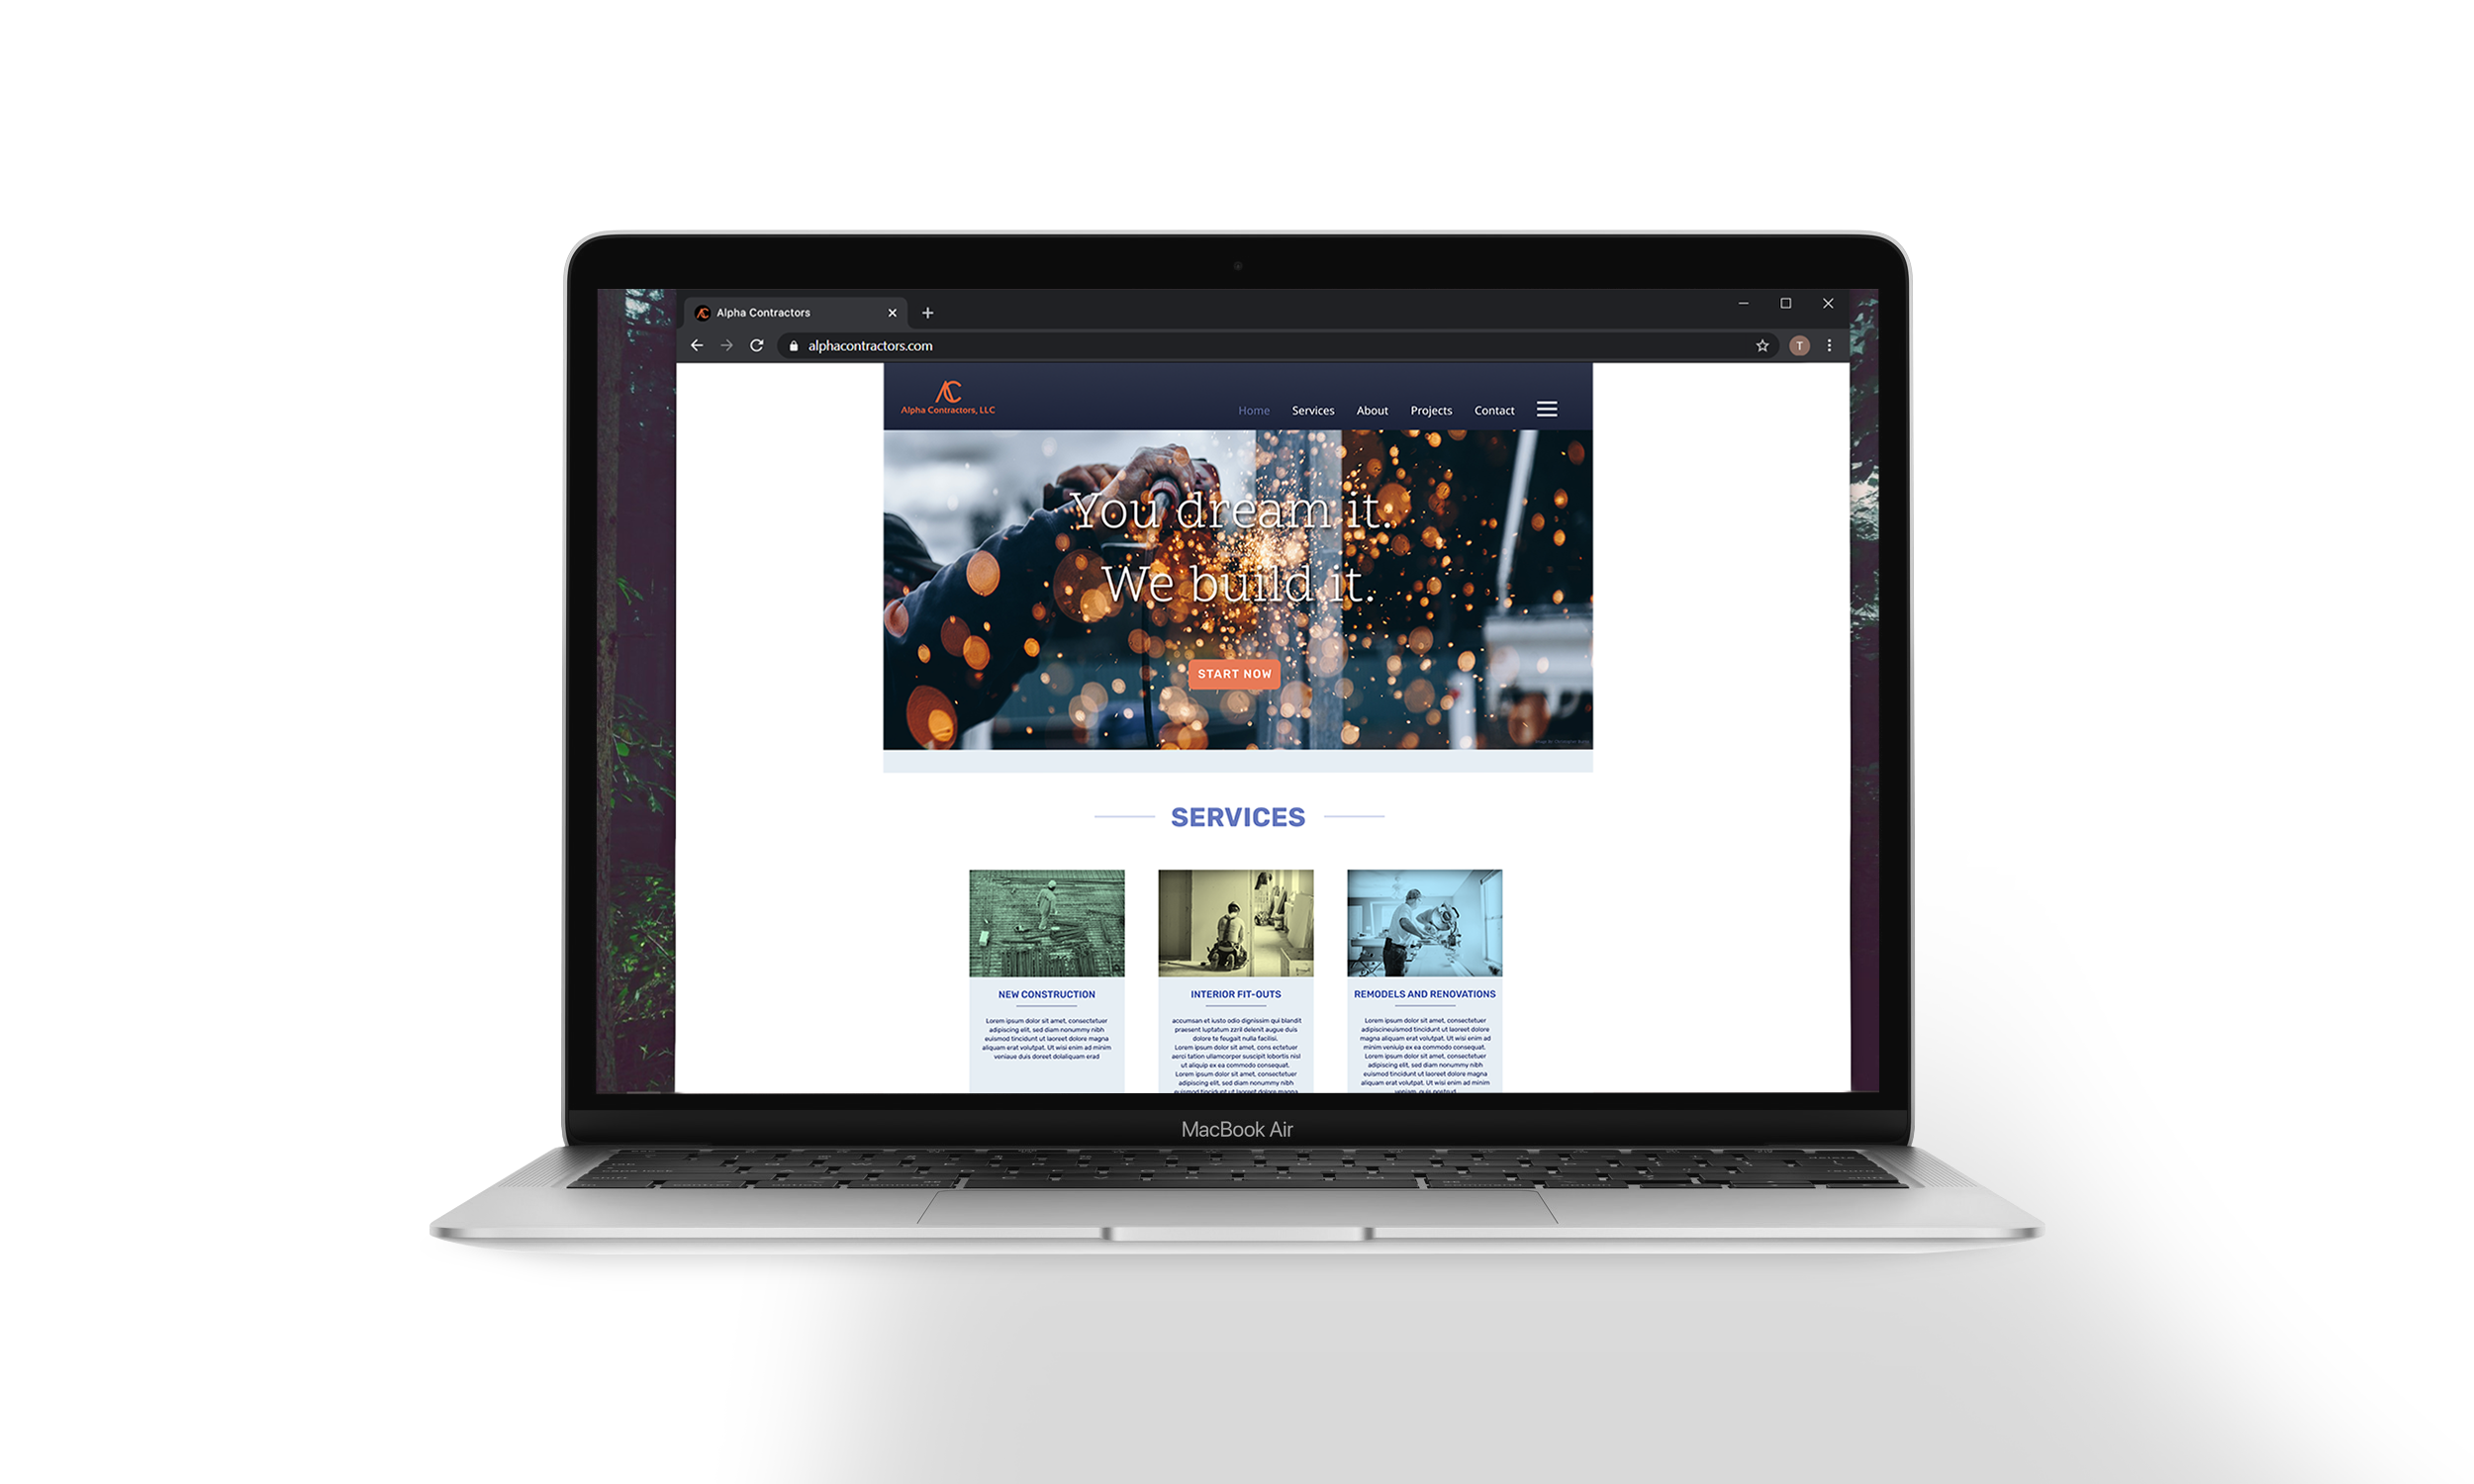Expand the About navigation menu item
The width and height of the screenshot is (2474, 1484).
[x=1374, y=410]
